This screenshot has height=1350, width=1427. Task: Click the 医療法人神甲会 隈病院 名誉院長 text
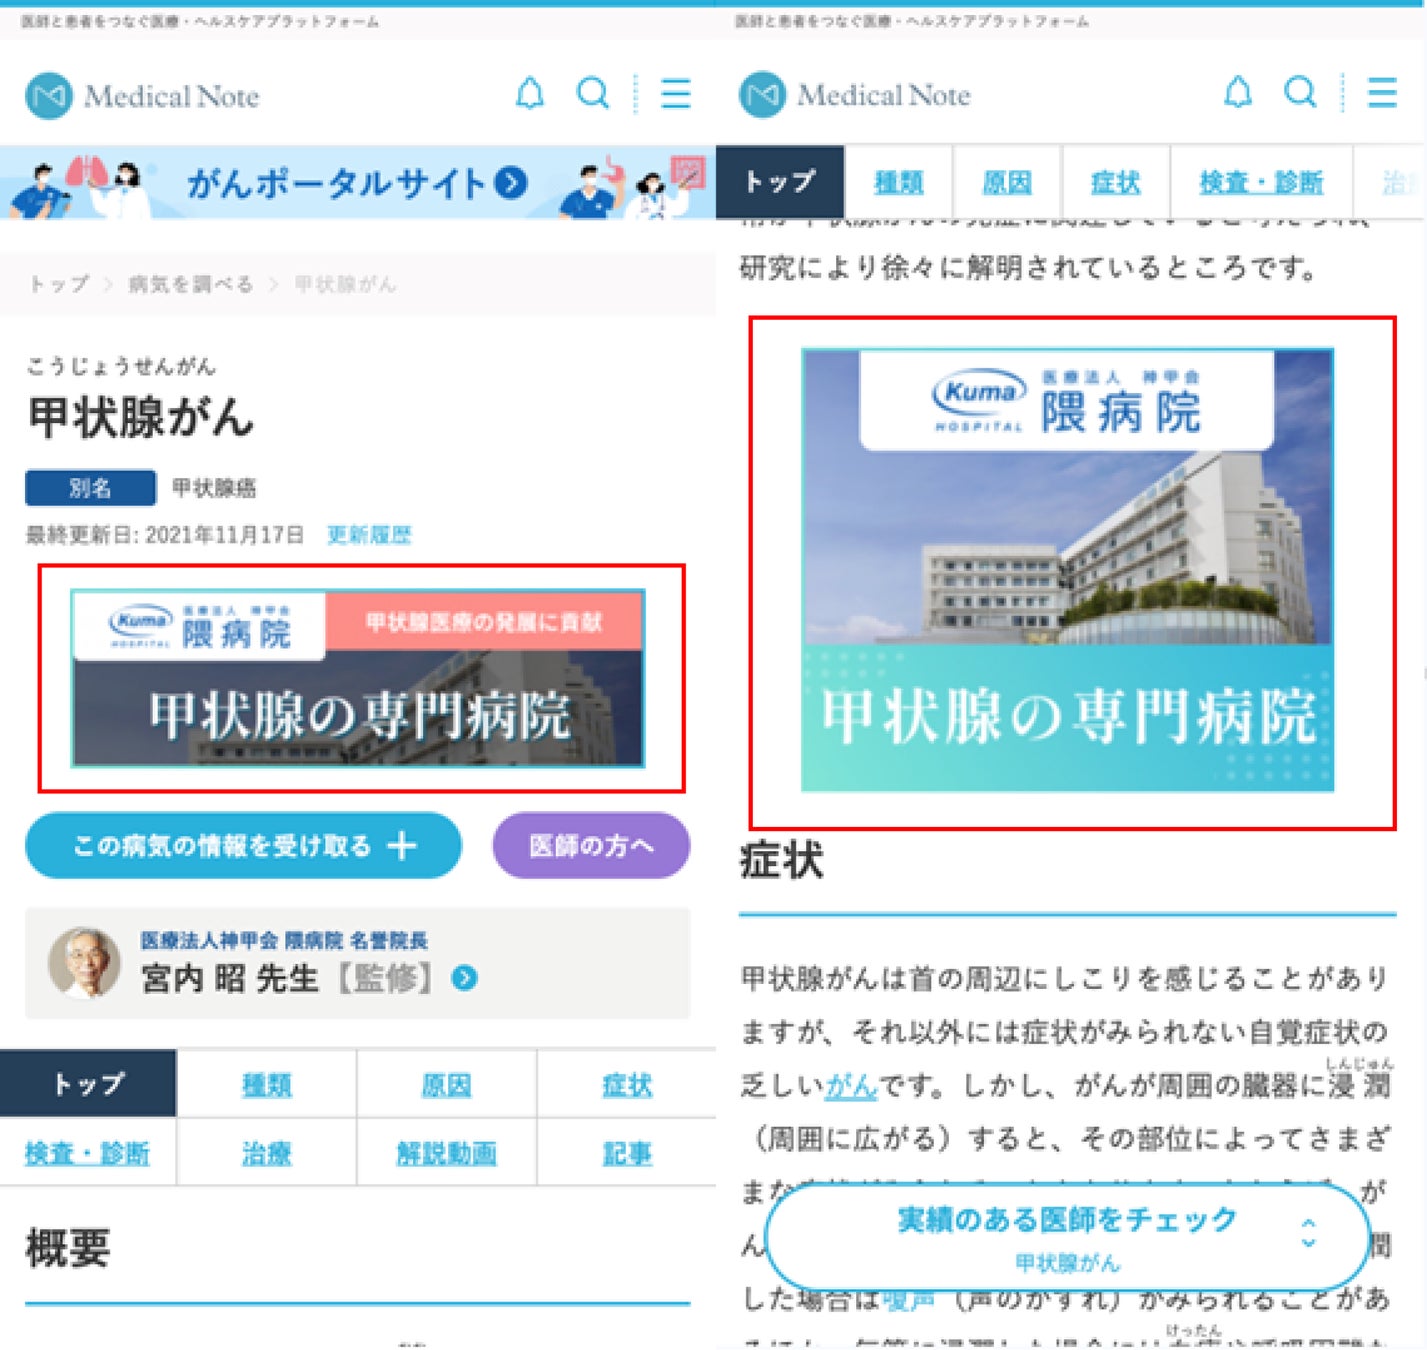click(284, 941)
